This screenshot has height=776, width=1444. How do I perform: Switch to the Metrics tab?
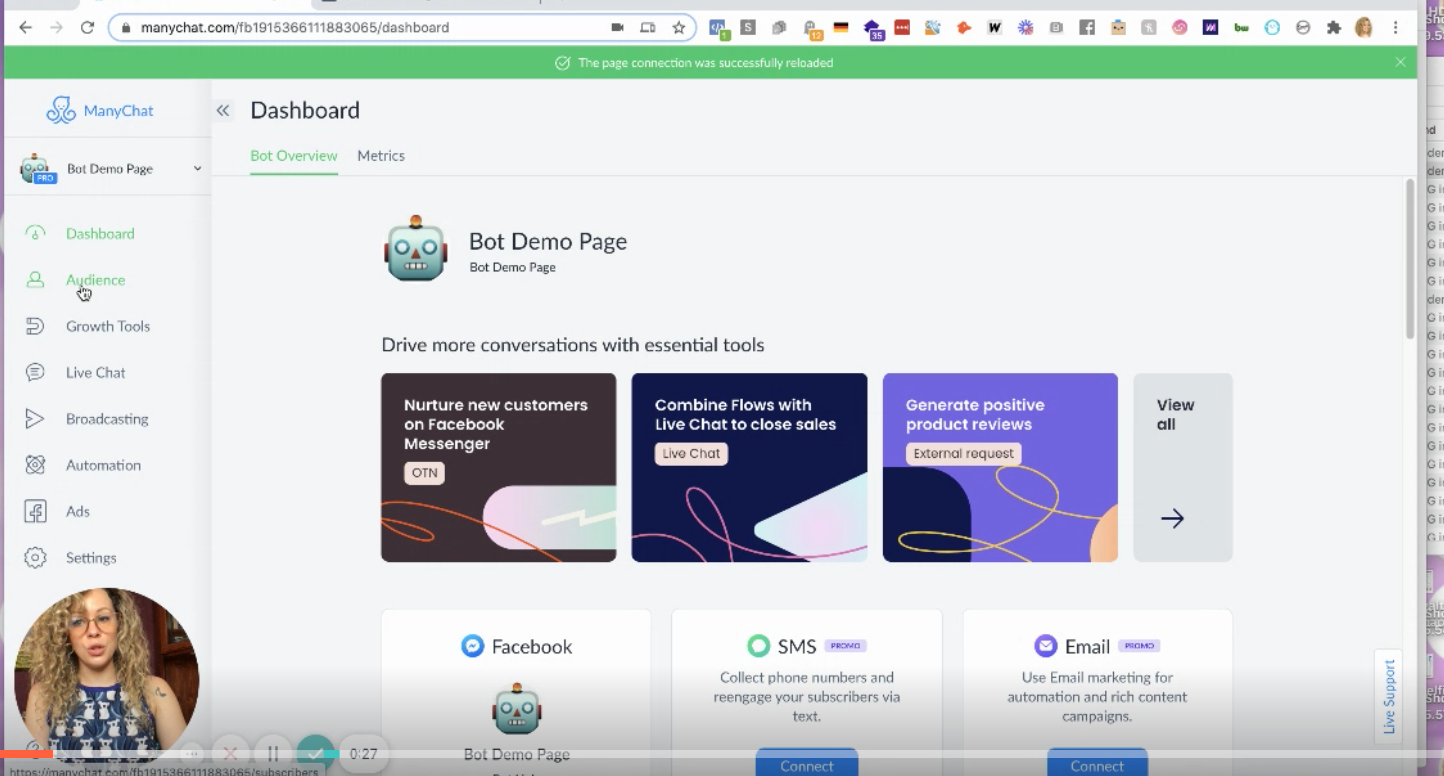coord(381,156)
